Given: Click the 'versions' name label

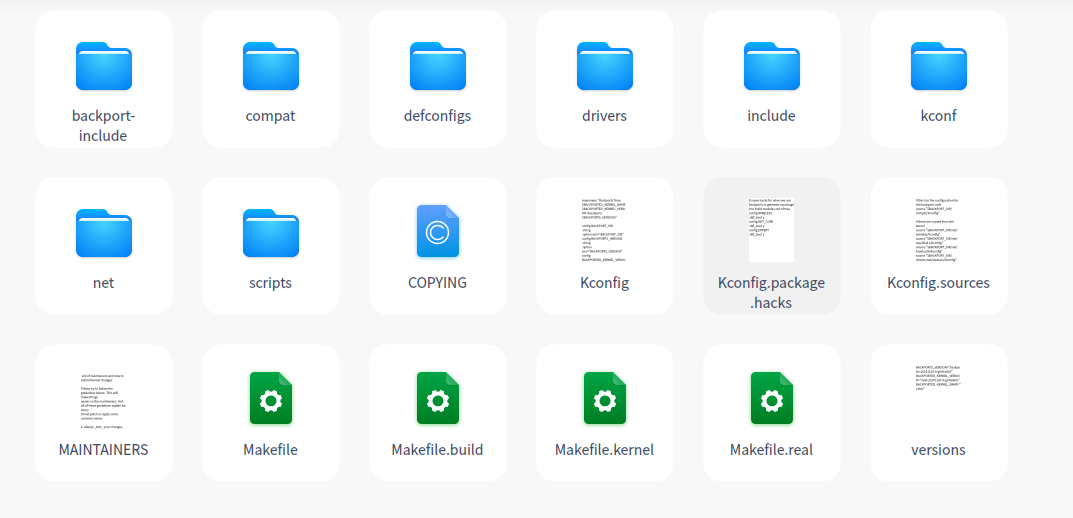Looking at the screenshot, I should 938,450.
